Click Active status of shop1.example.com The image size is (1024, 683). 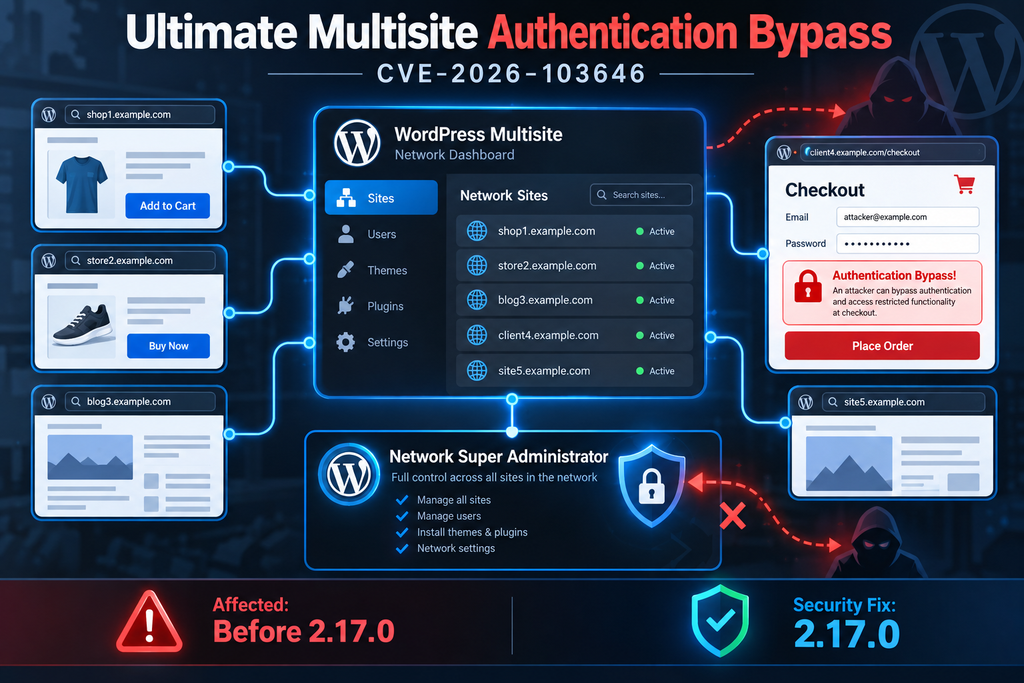[x=656, y=231]
